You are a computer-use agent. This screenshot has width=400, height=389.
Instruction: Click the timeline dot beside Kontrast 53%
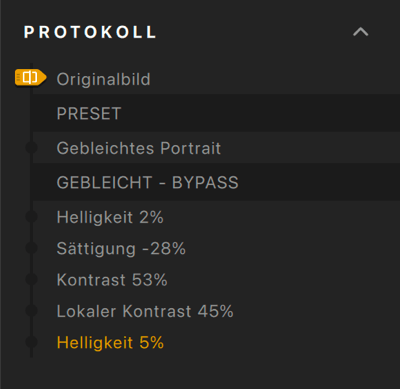click(32, 279)
